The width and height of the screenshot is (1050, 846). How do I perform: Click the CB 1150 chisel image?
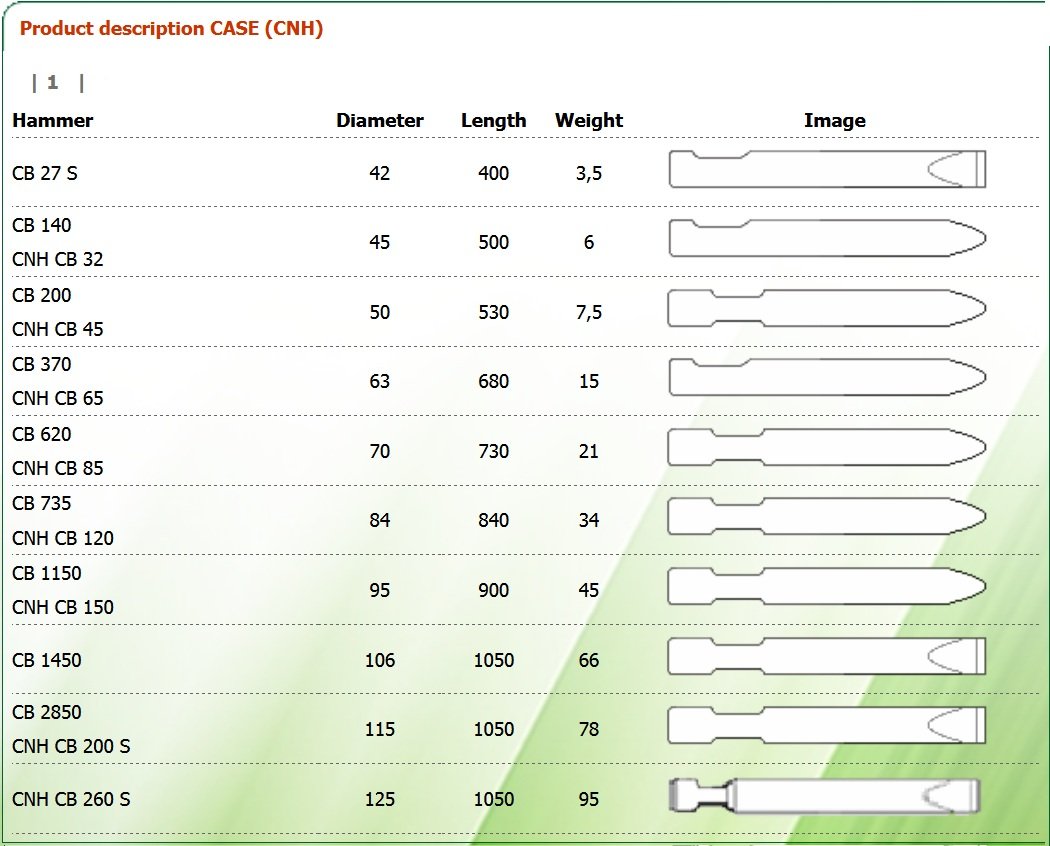tap(828, 586)
